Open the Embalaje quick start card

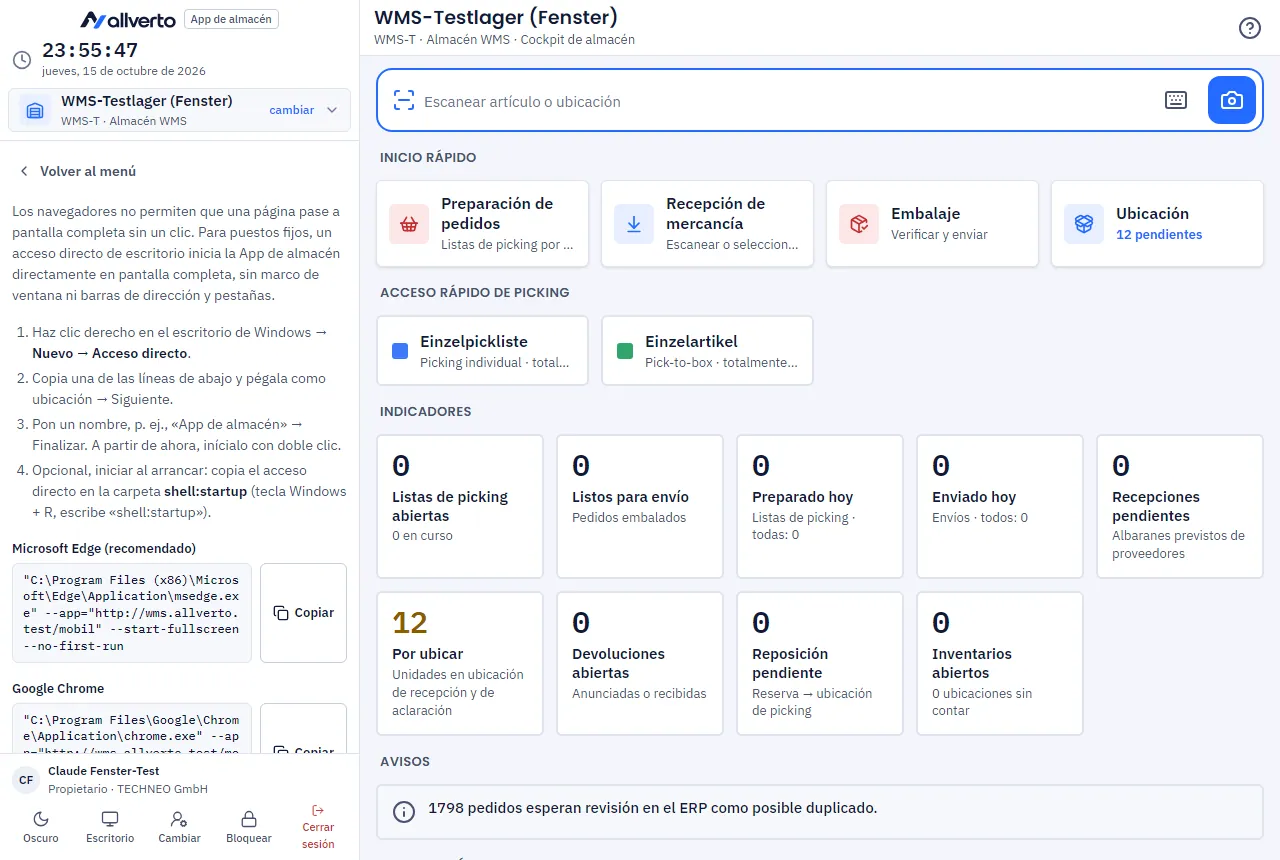click(932, 224)
